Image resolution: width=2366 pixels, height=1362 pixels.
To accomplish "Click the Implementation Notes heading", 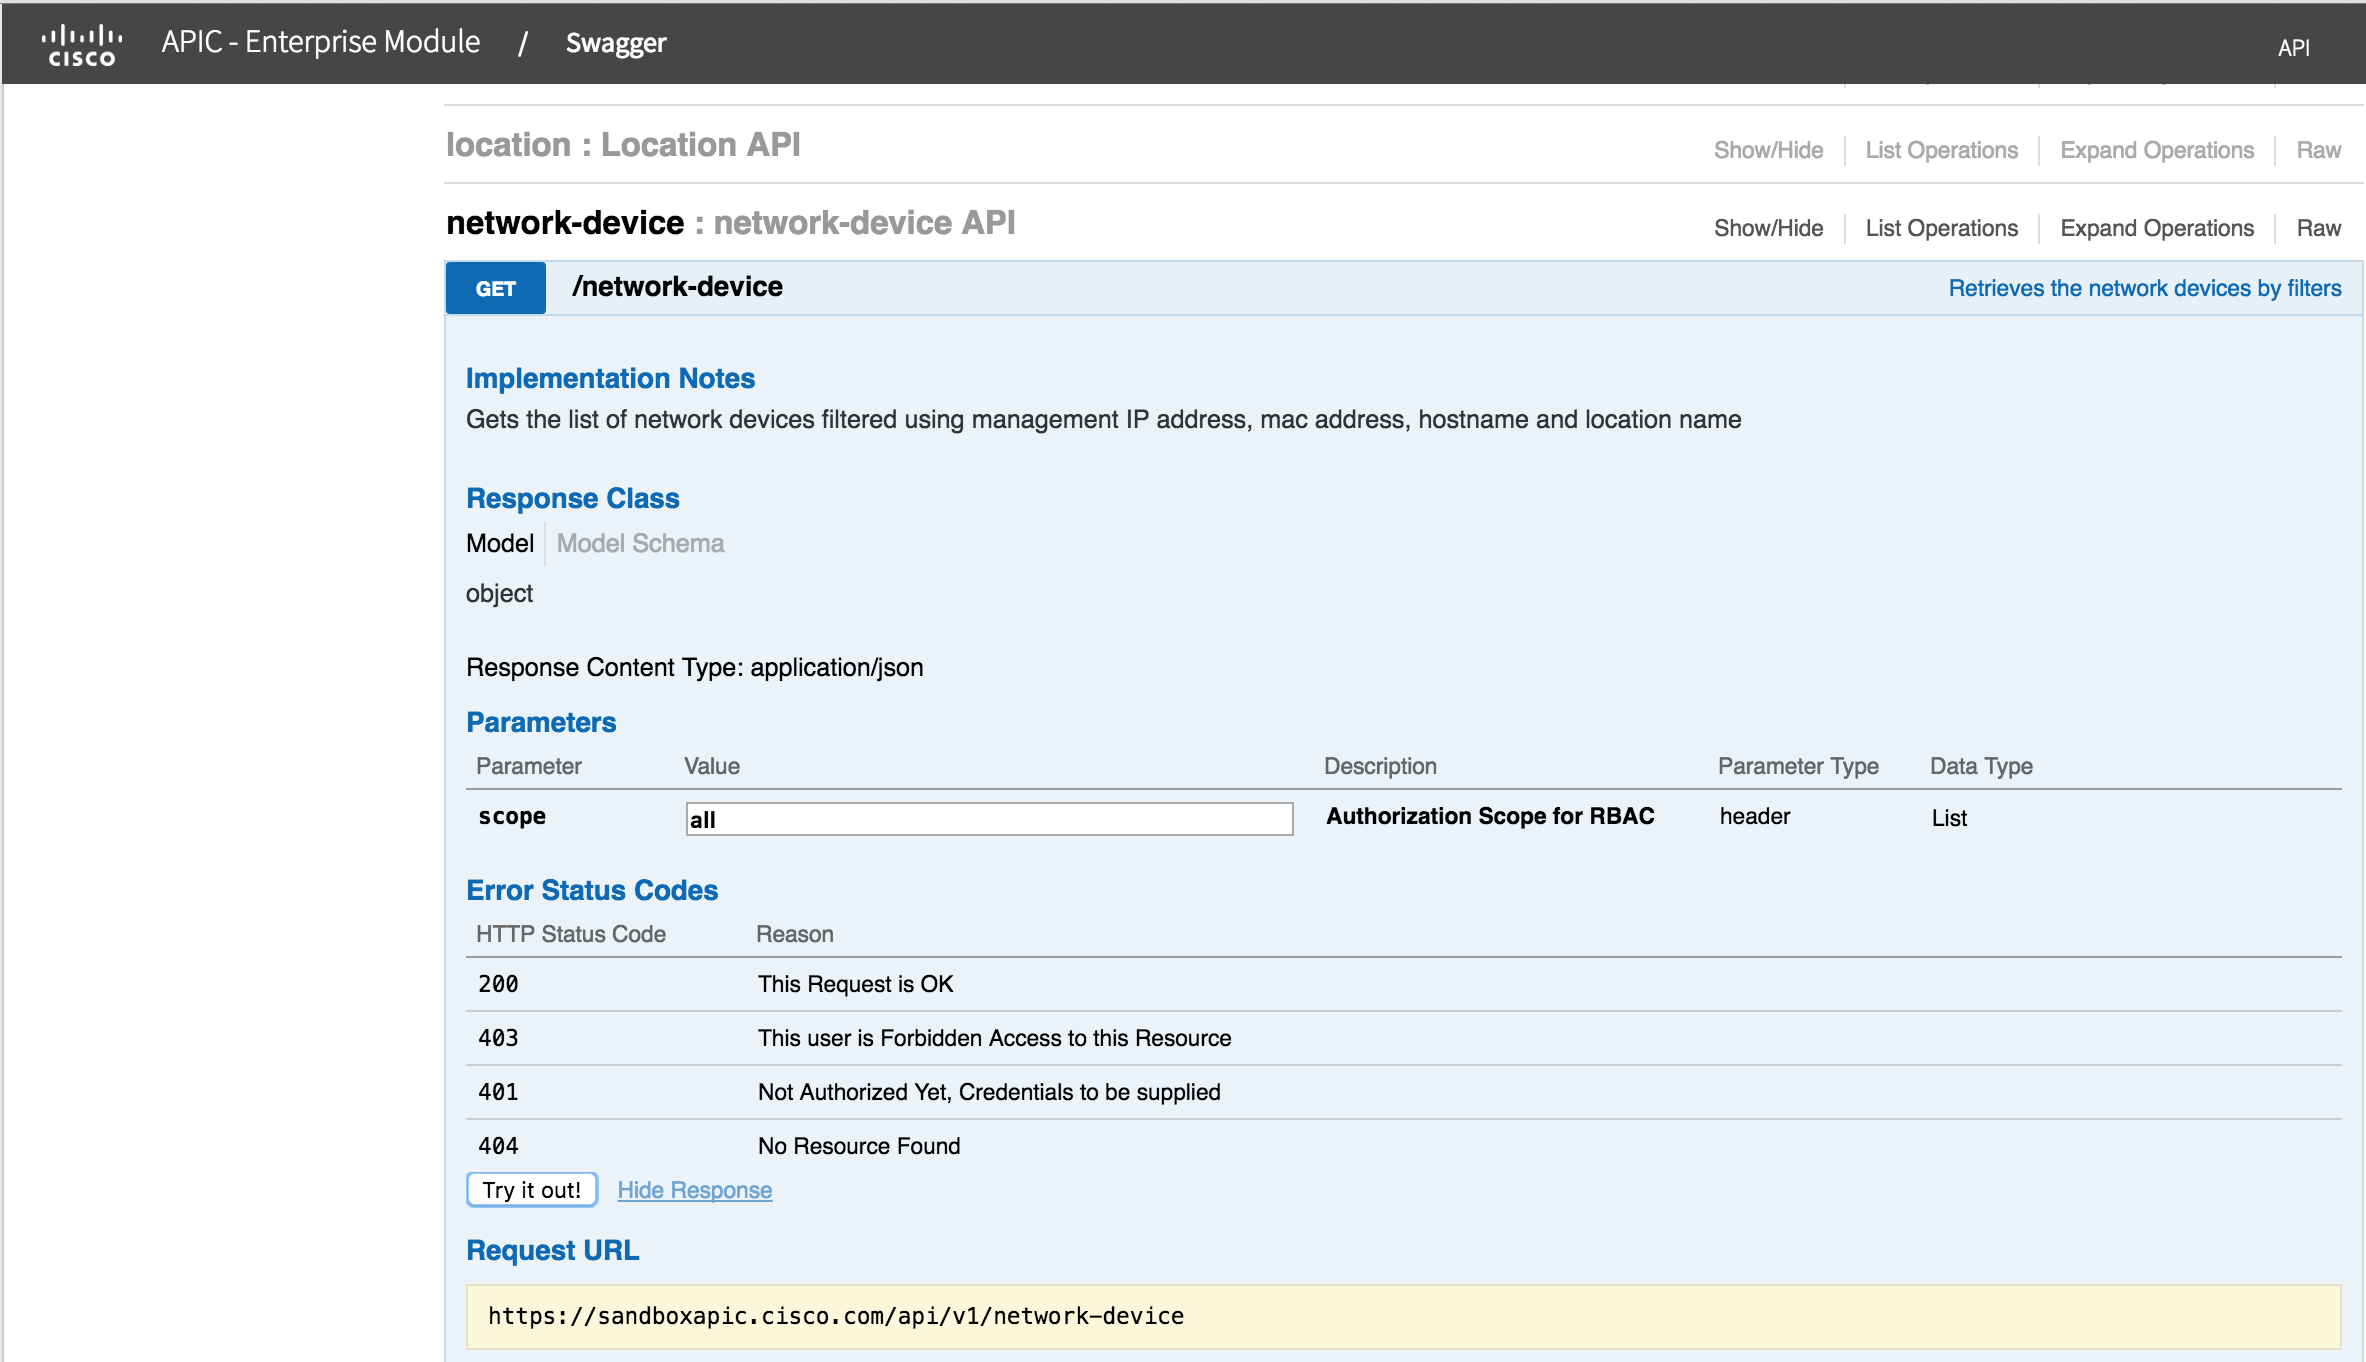I will tap(610, 378).
